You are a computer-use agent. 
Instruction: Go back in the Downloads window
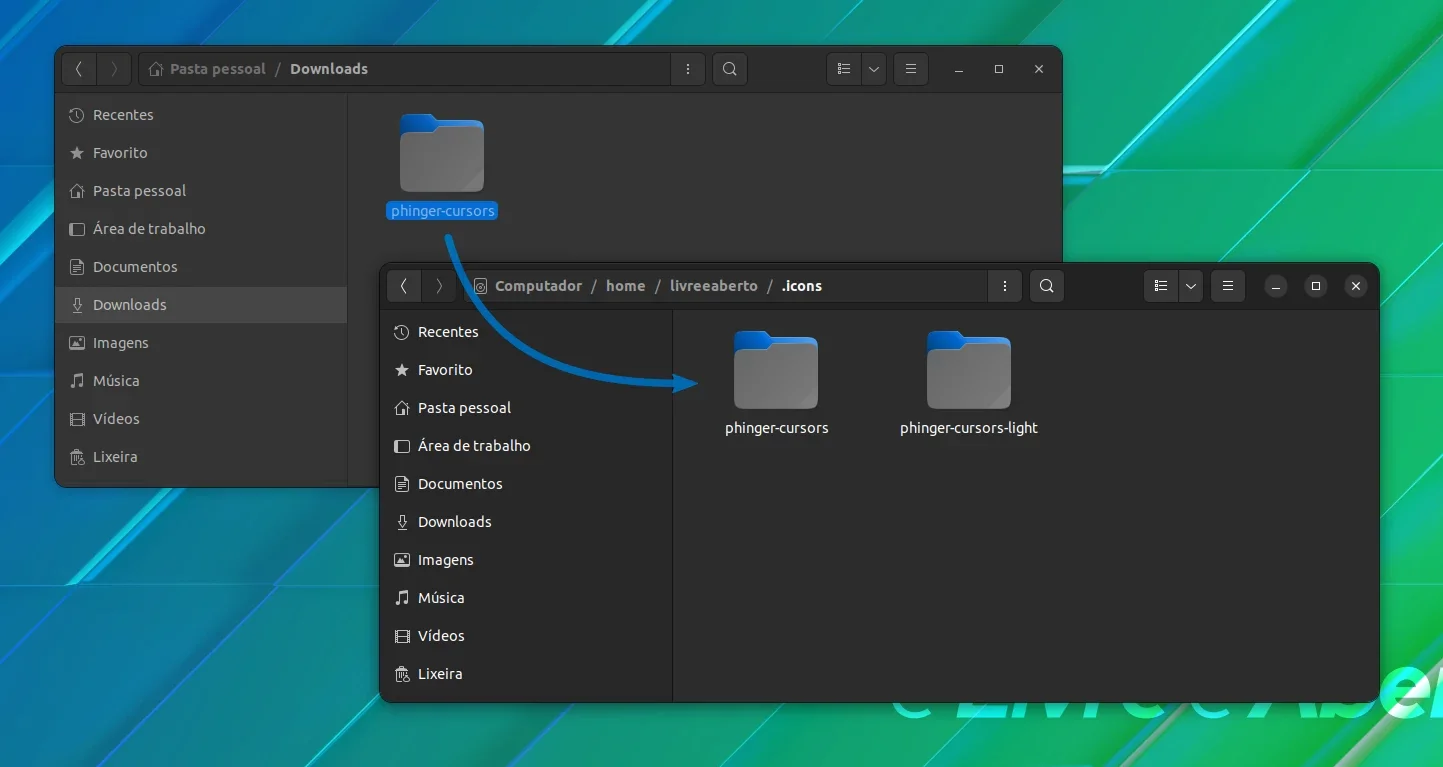coord(79,69)
